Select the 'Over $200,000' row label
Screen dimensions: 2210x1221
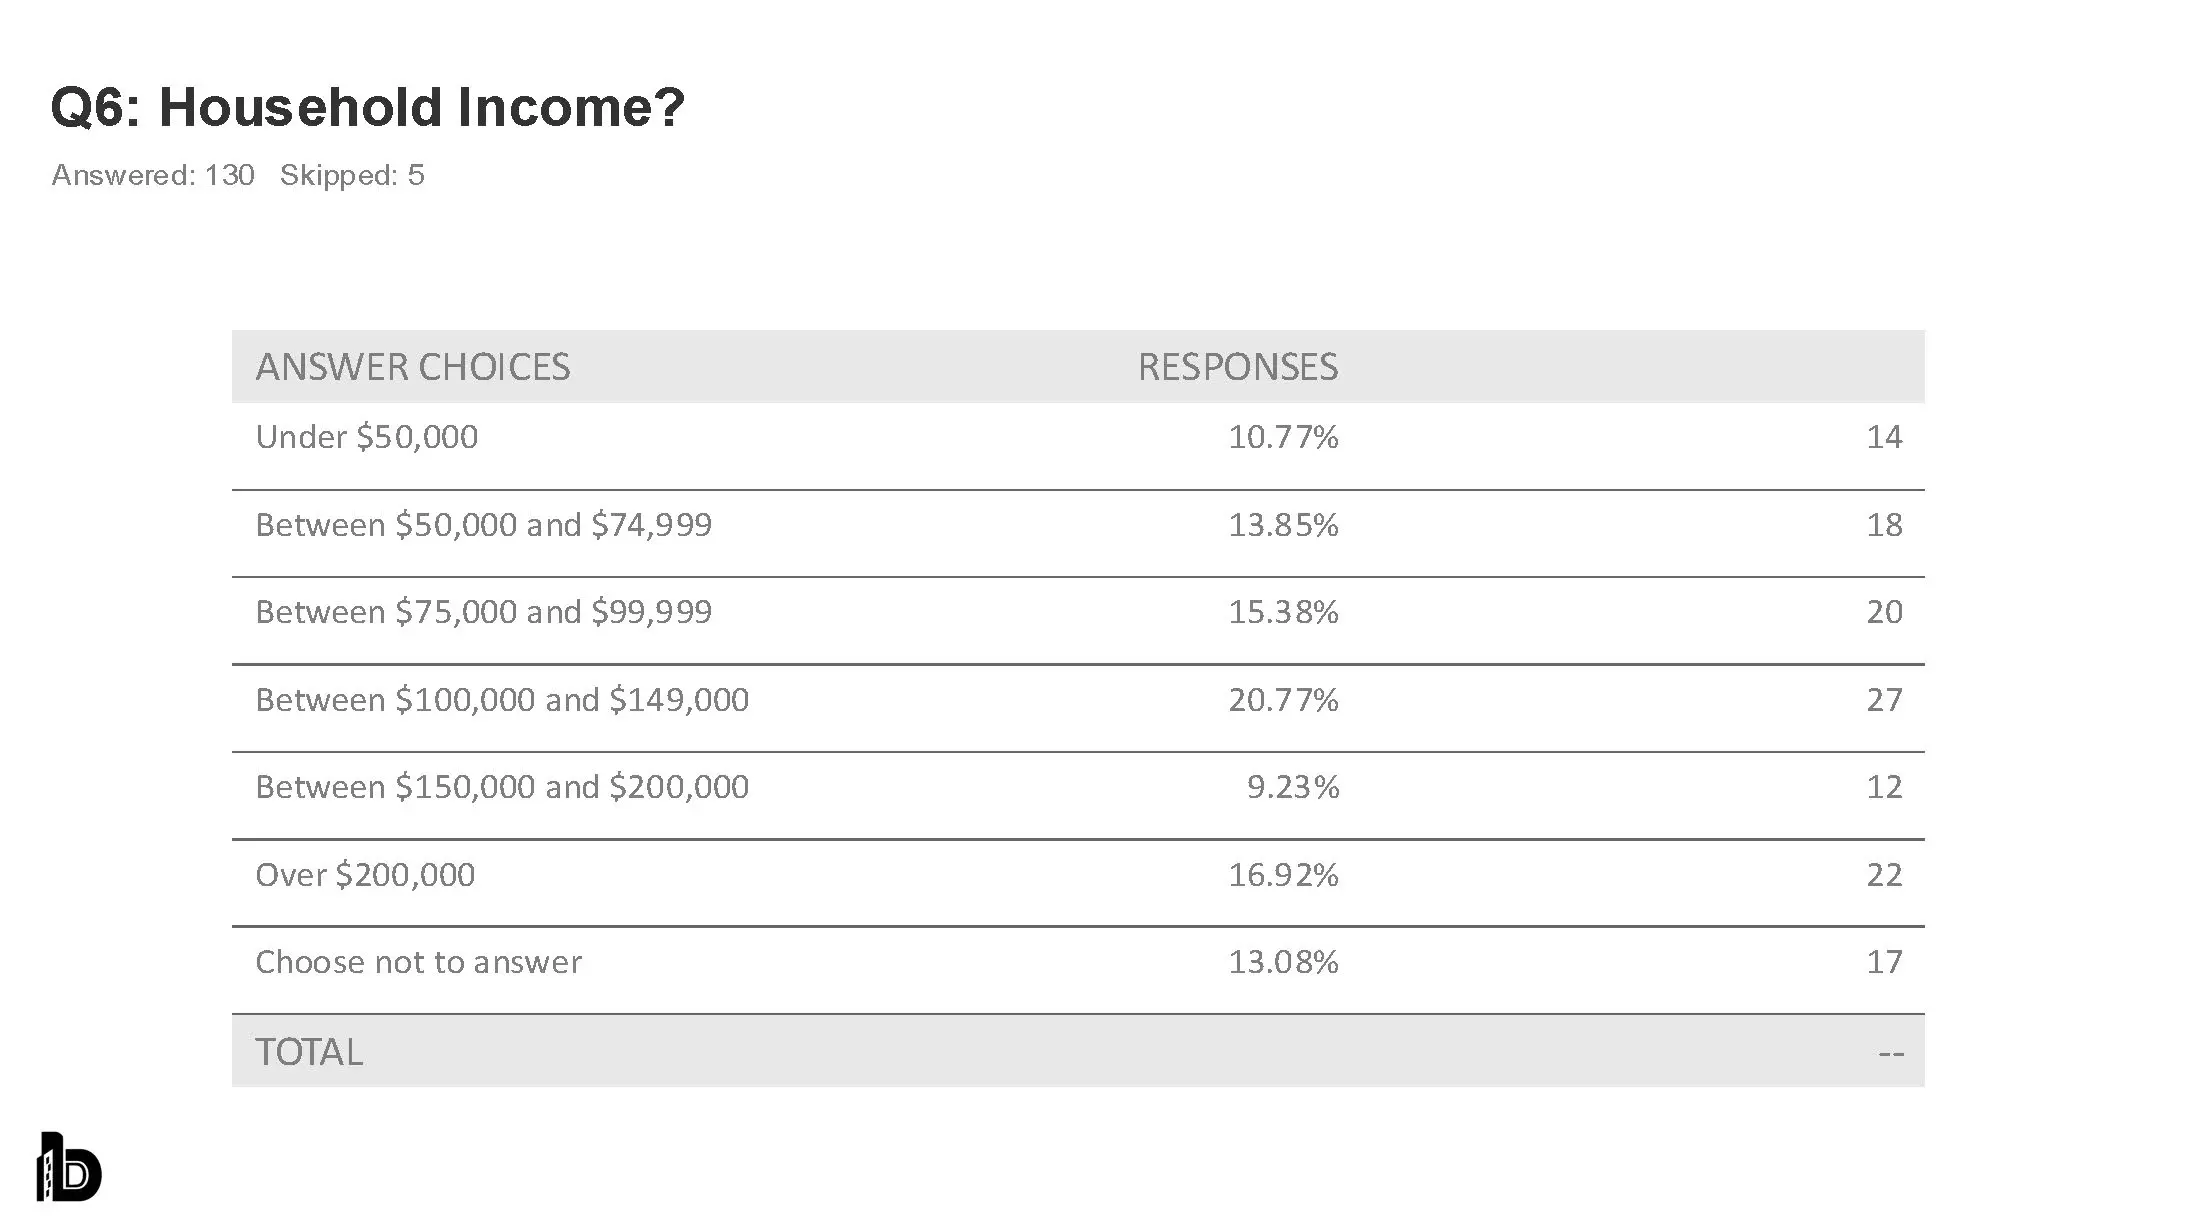click(x=365, y=875)
